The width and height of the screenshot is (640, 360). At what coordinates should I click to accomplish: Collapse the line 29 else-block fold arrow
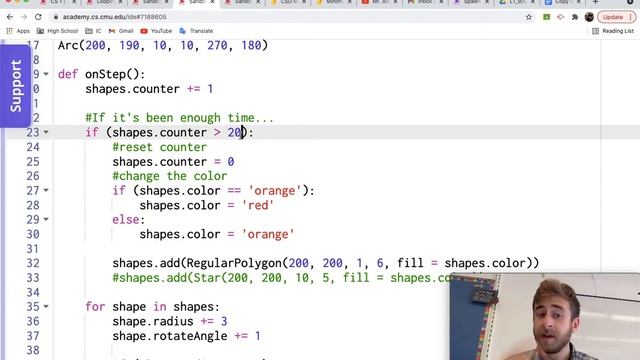[x=46, y=220]
